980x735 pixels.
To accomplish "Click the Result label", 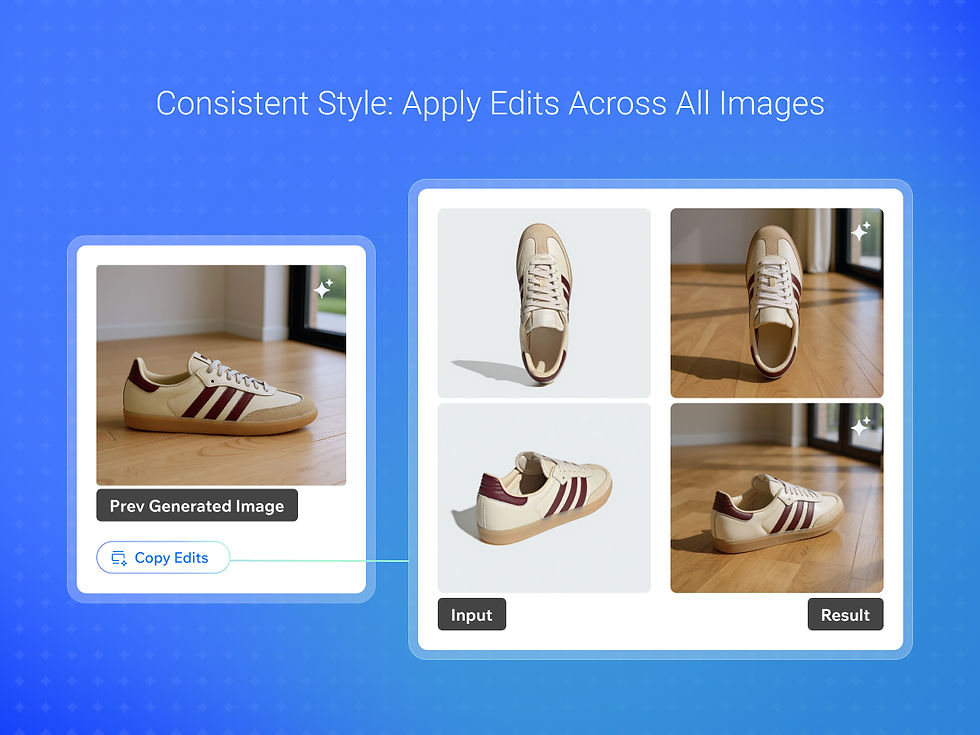I will point(845,615).
